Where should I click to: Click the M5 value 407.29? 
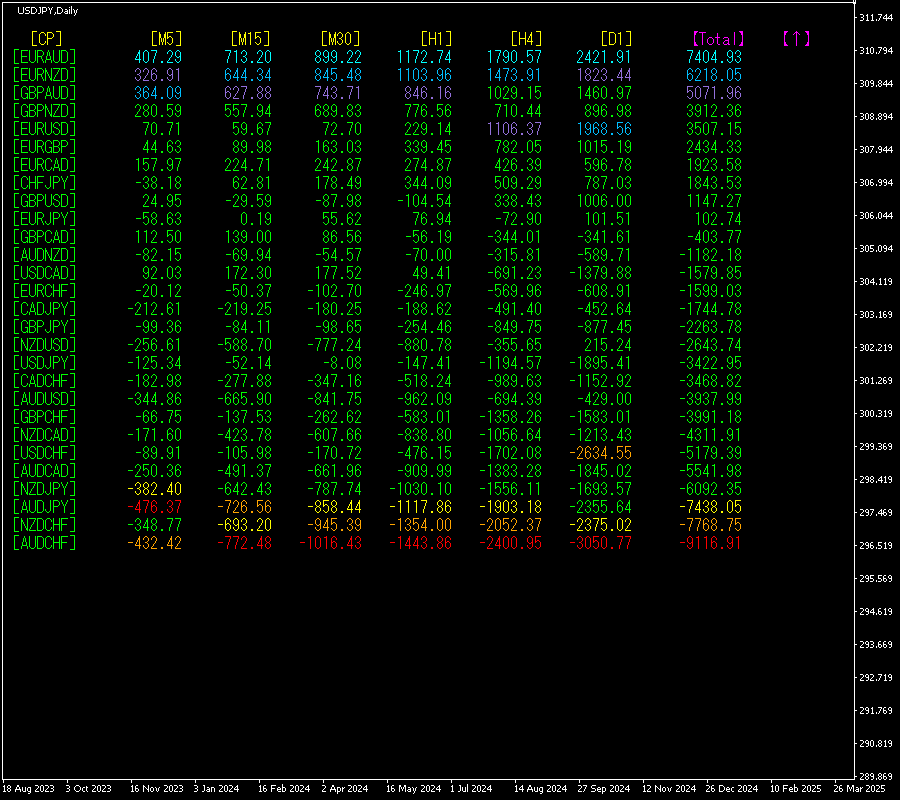[x=158, y=57]
